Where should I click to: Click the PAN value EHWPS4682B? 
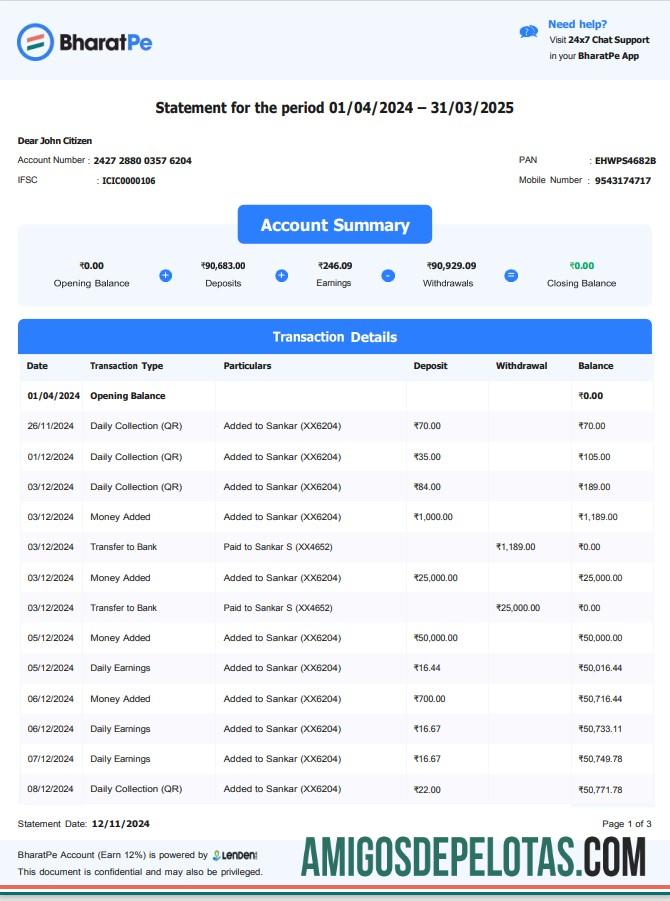(x=625, y=160)
